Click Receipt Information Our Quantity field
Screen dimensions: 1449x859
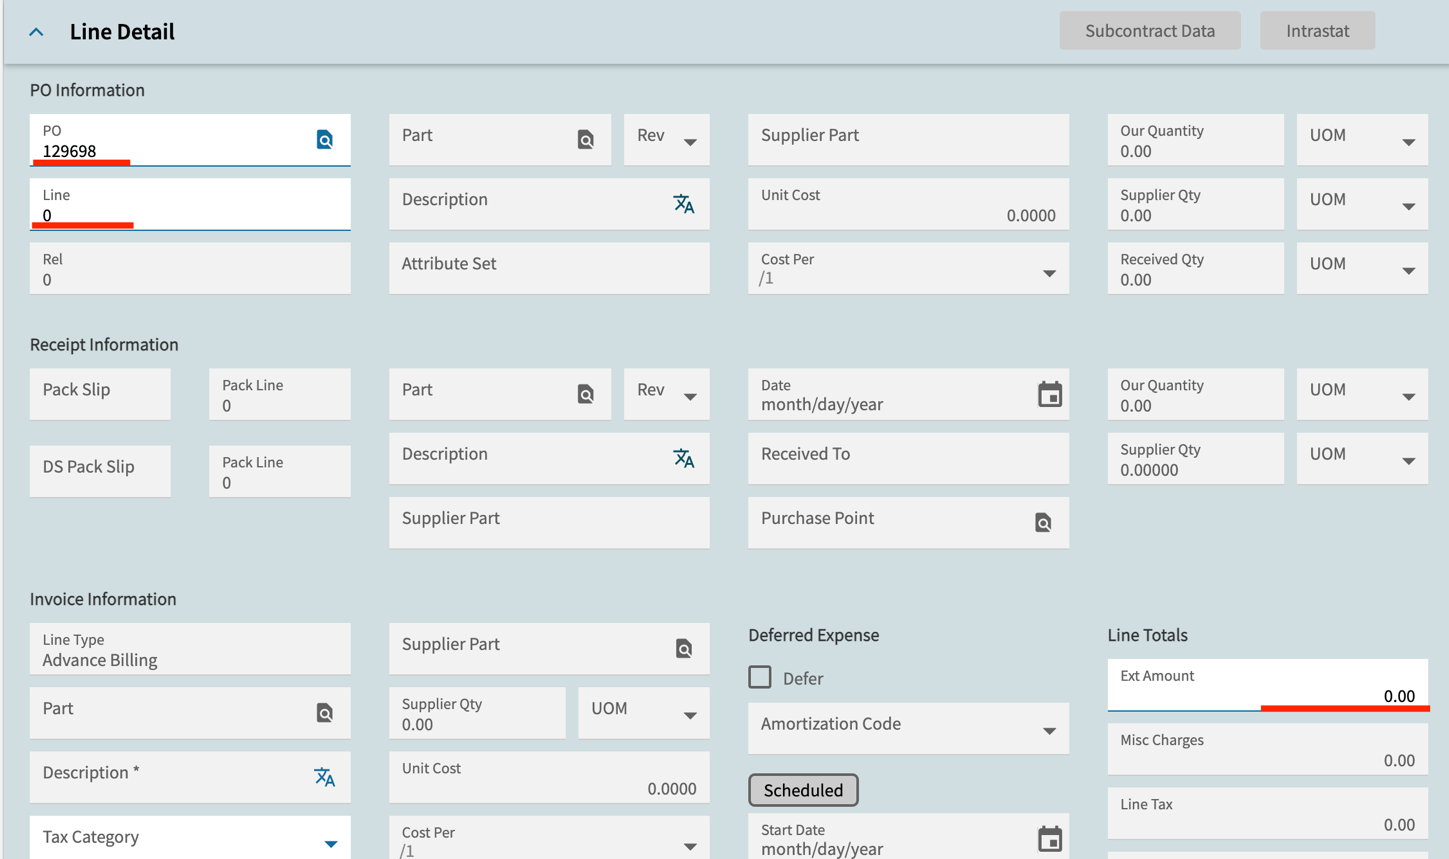(x=1196, y=394)
